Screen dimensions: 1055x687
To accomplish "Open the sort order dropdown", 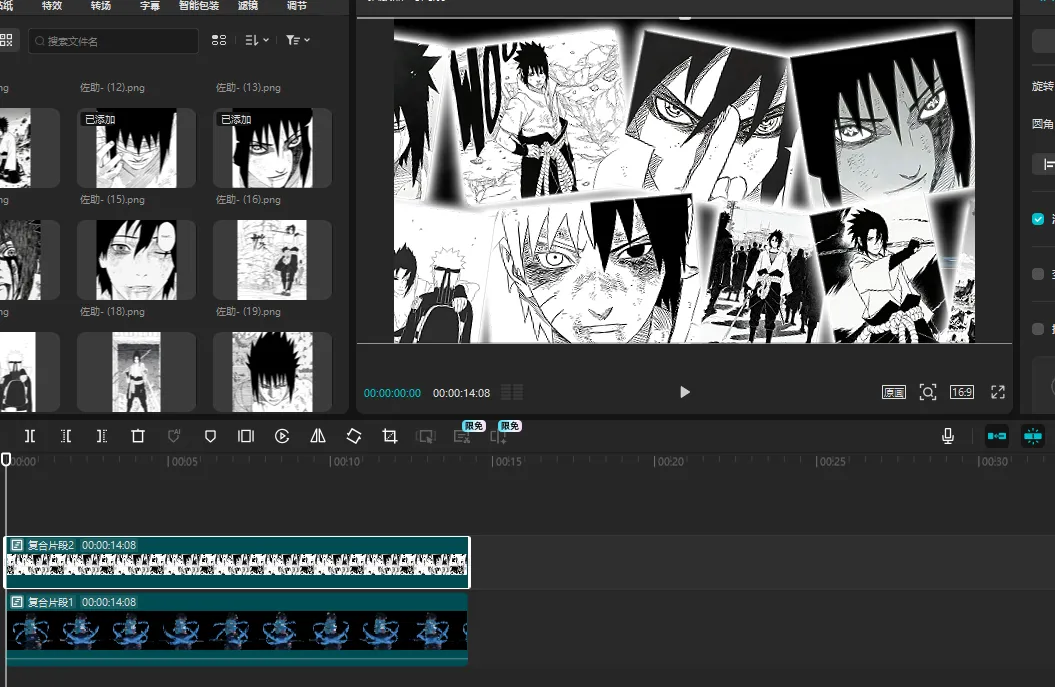I will (x=257, y=40).
